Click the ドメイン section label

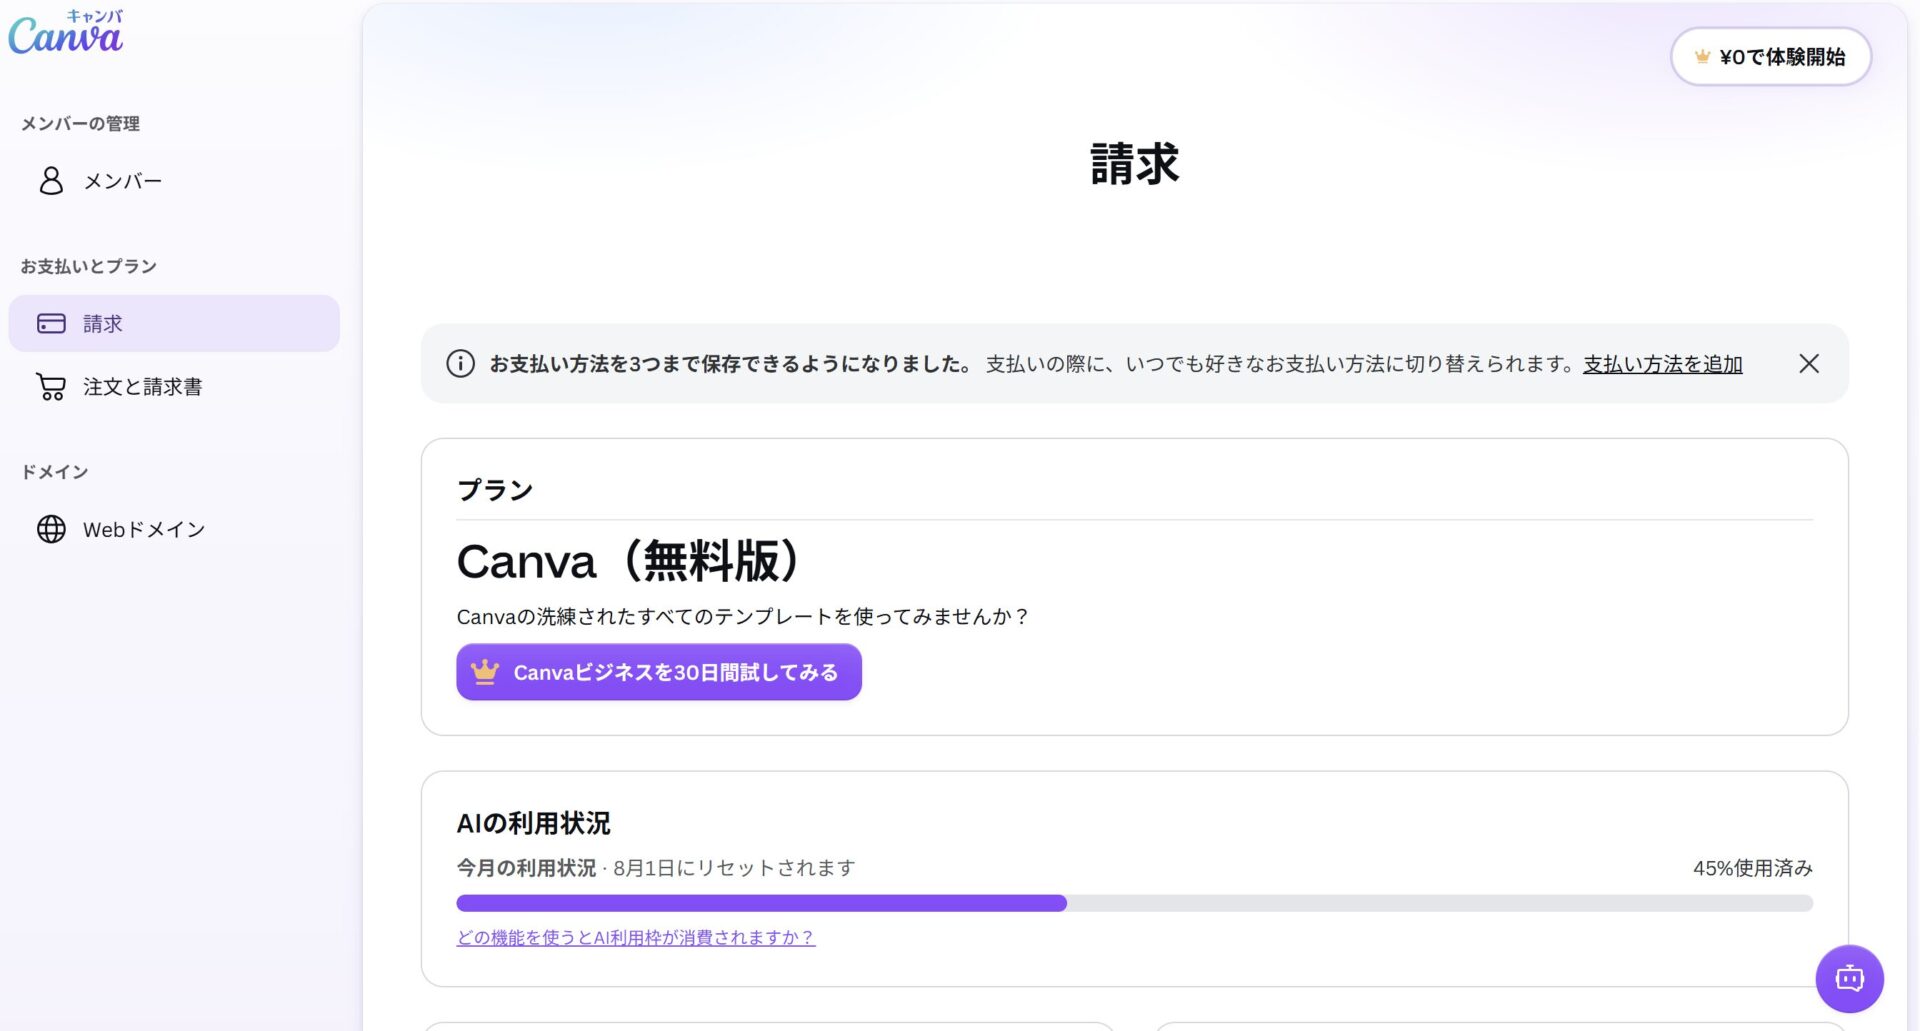point(55,472)
